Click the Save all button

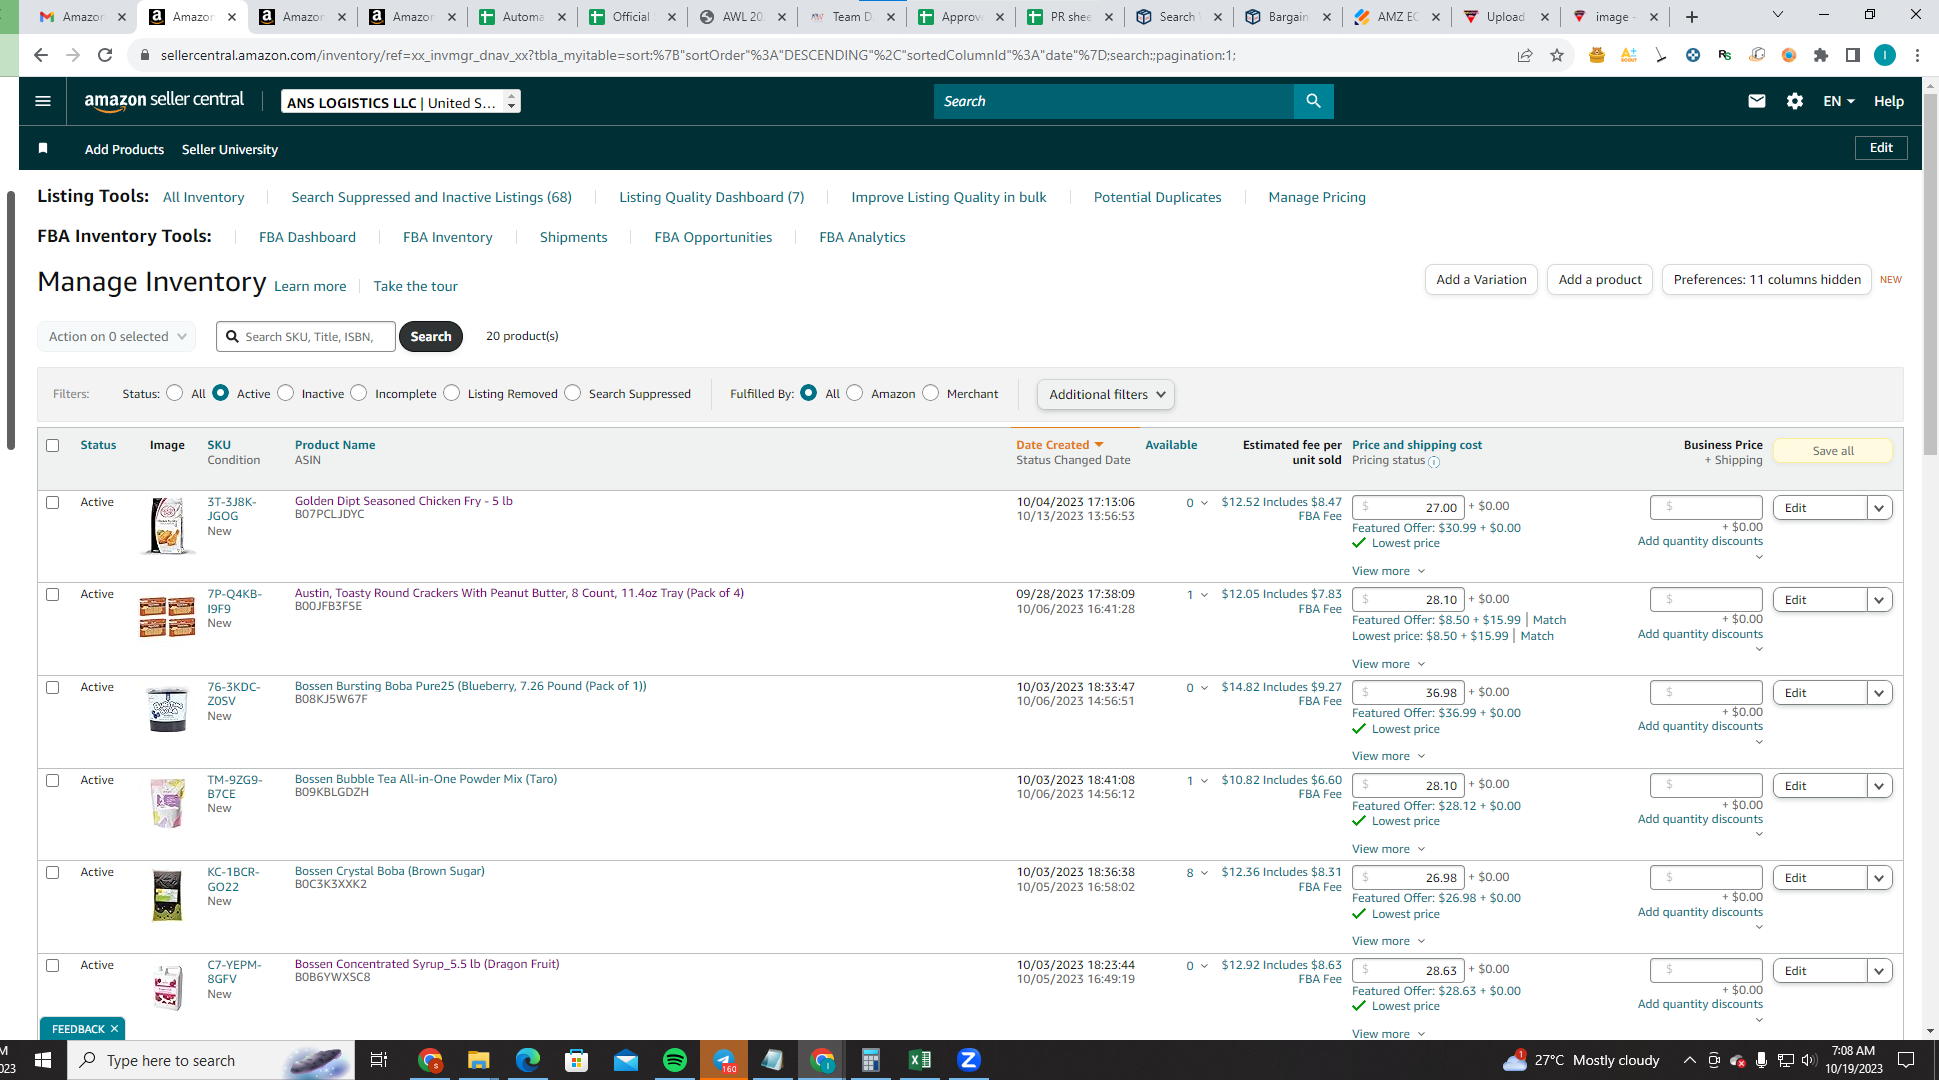point(1833,451)
